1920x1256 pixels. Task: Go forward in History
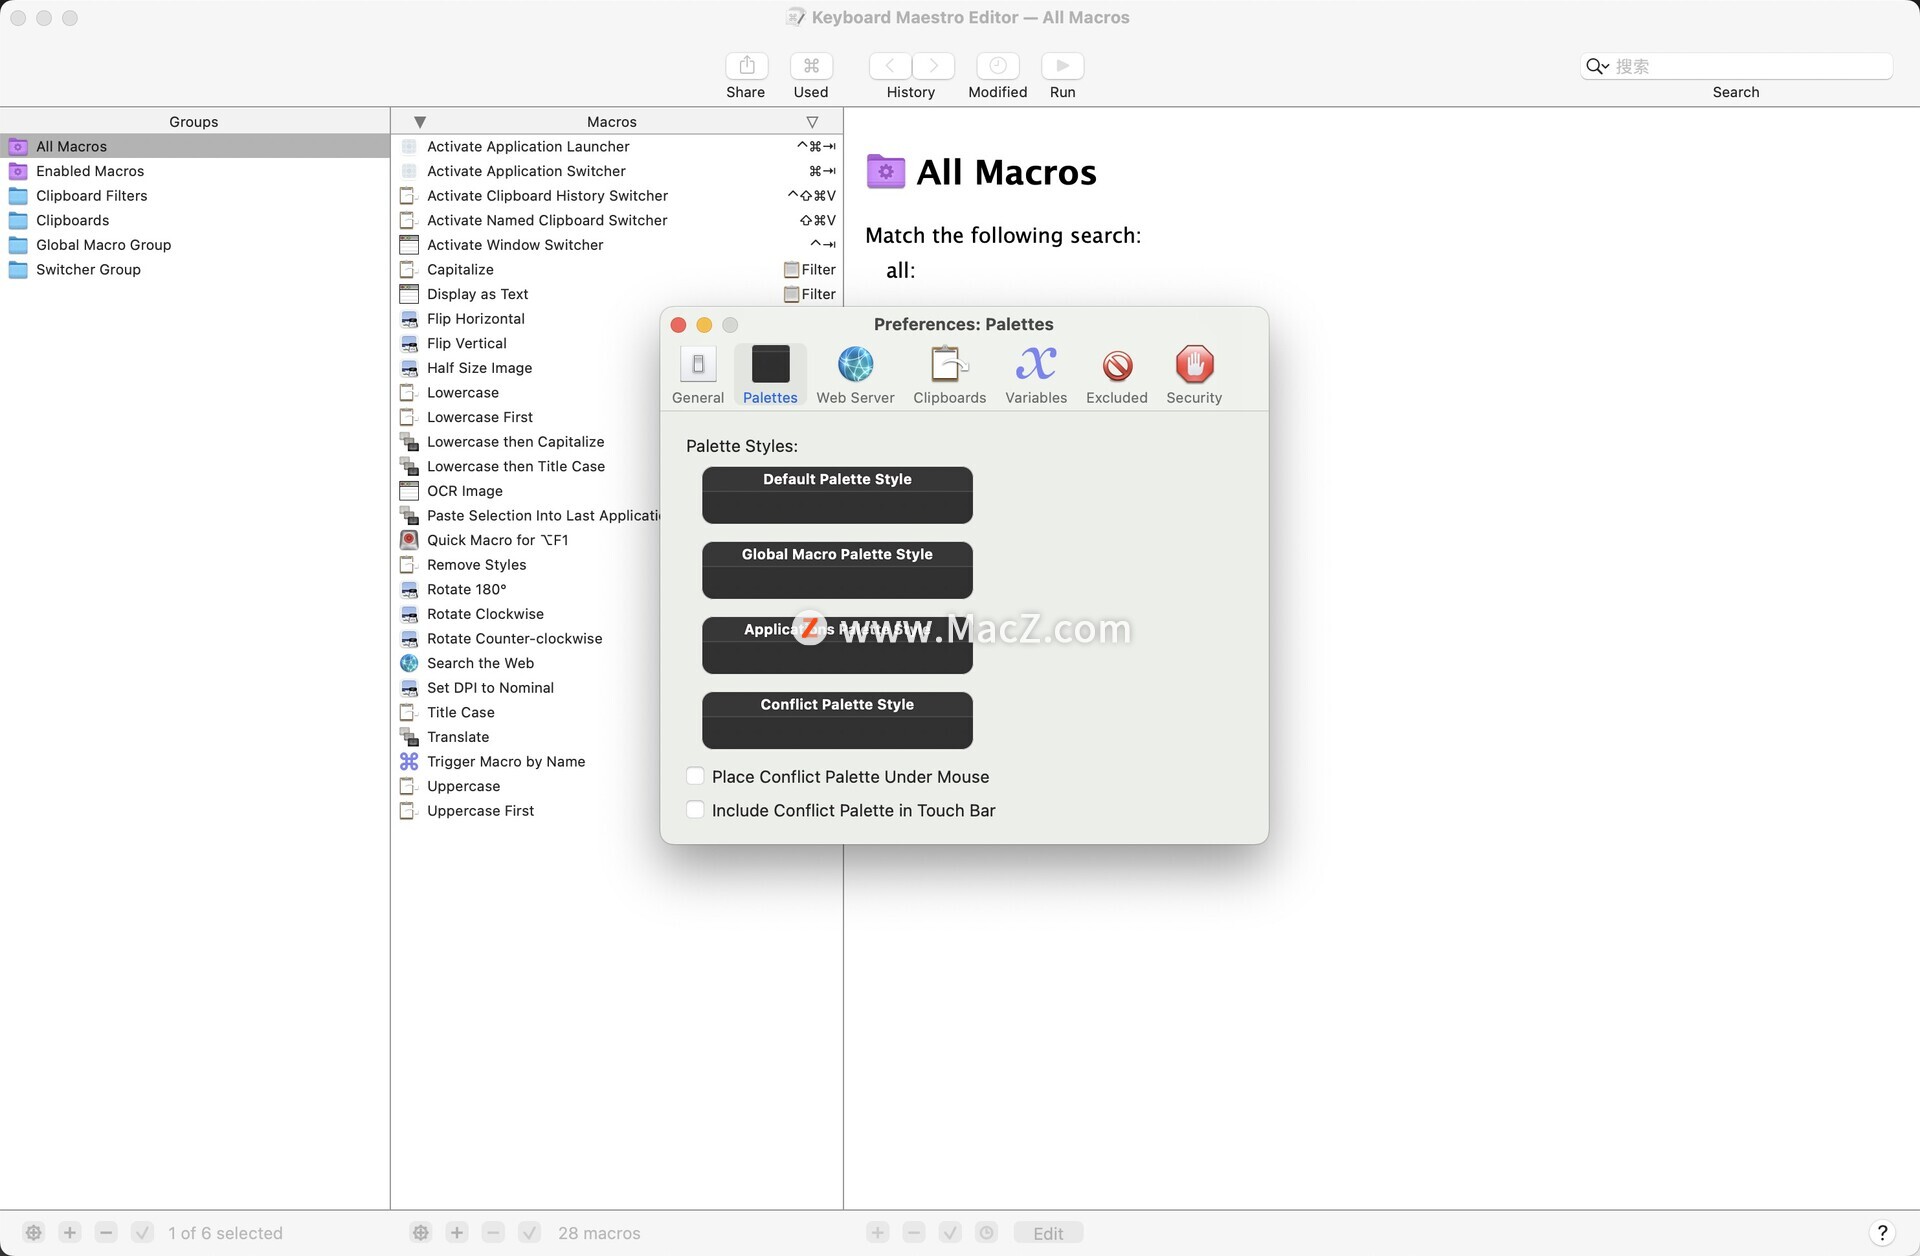tap(933, 66)
